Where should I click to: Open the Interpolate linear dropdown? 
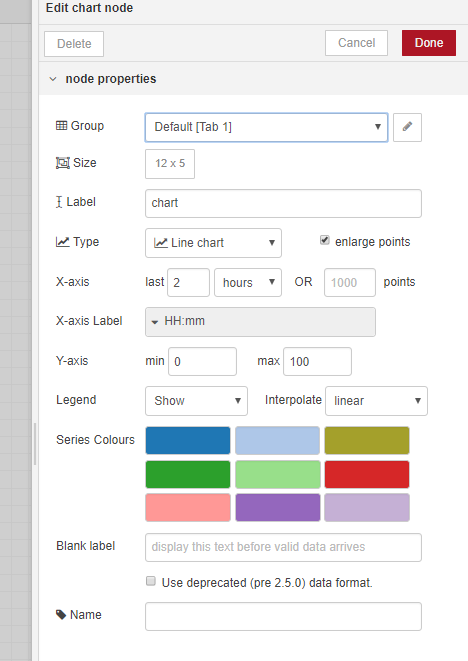point(376,401)
